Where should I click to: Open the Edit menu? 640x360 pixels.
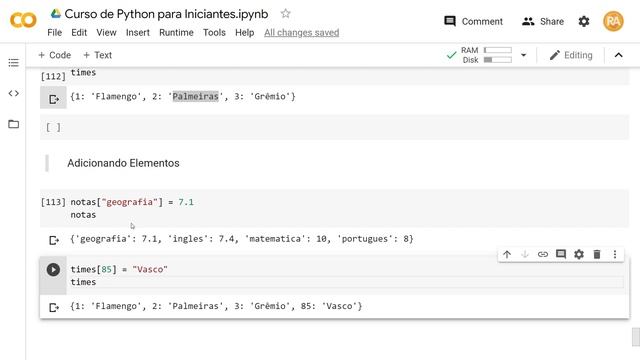[x=79, y=33]
